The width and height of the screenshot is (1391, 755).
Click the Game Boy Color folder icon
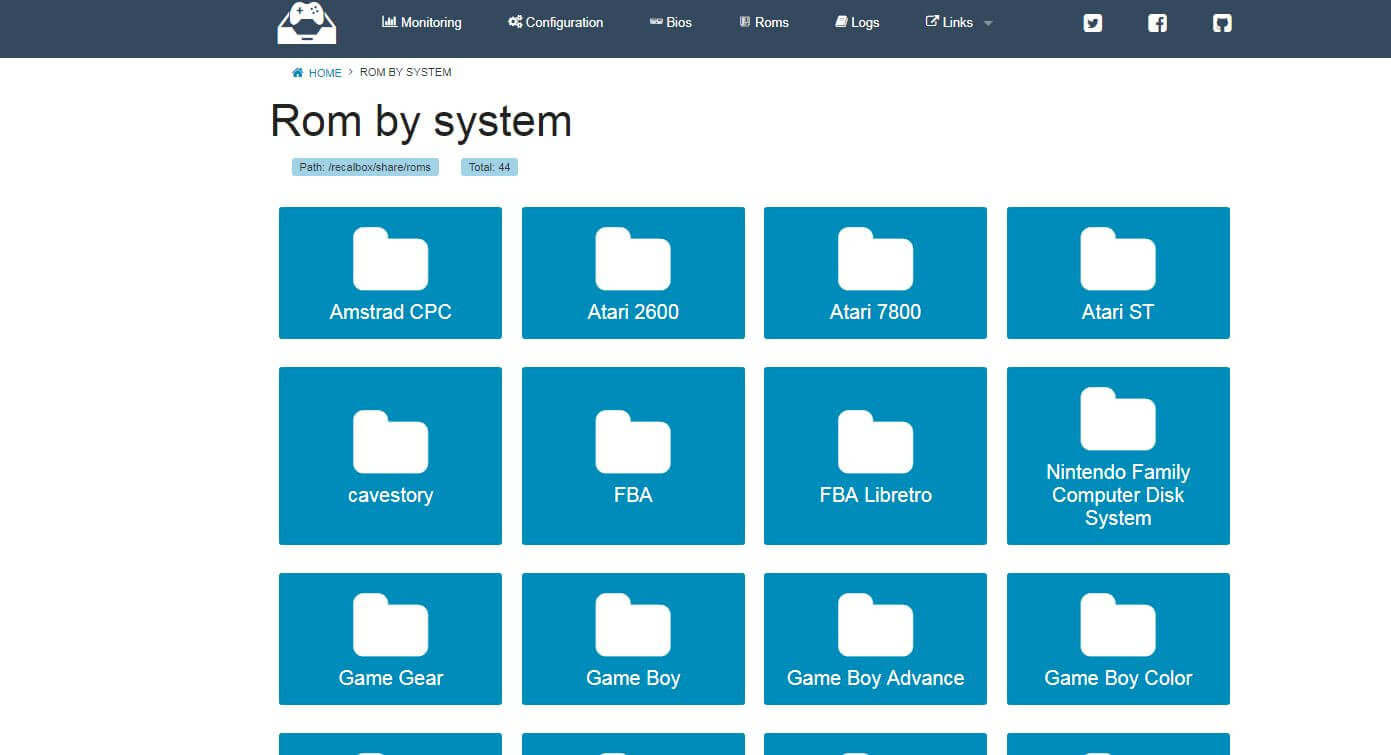pos(1118,625)
